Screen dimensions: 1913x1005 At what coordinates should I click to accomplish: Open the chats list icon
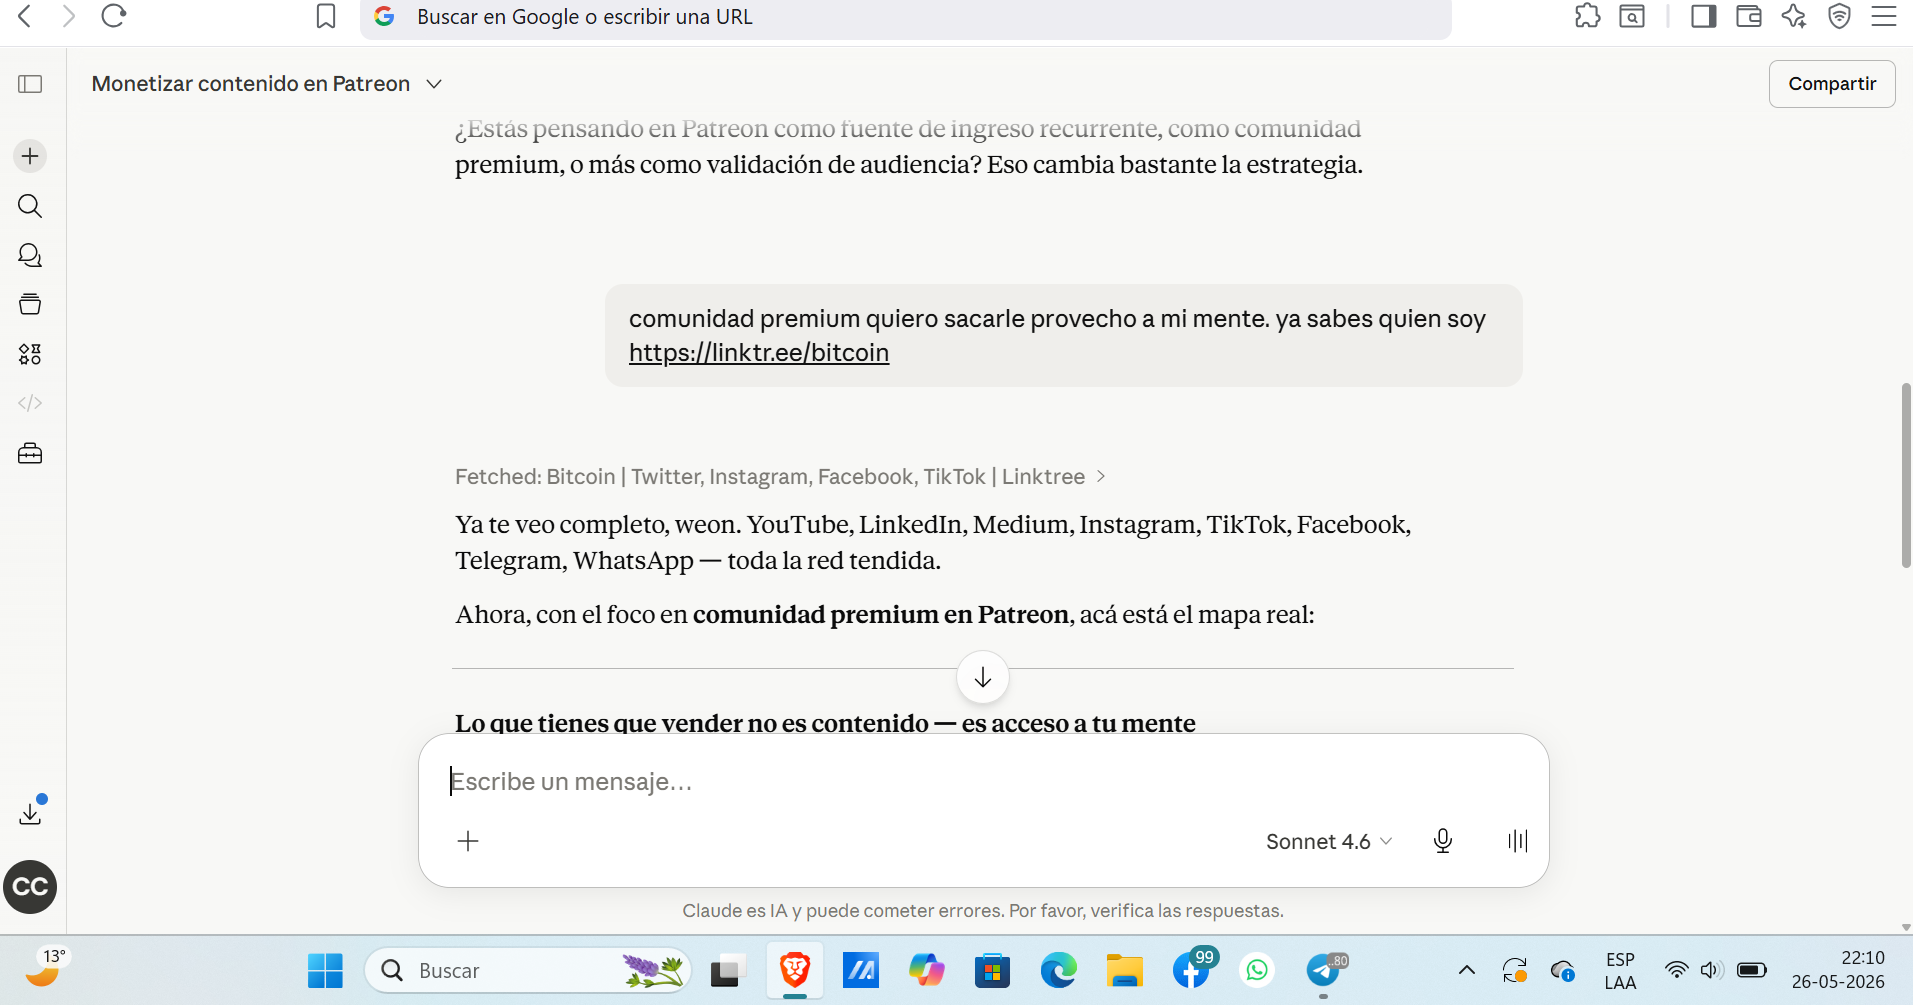click(x=30, y=256)
